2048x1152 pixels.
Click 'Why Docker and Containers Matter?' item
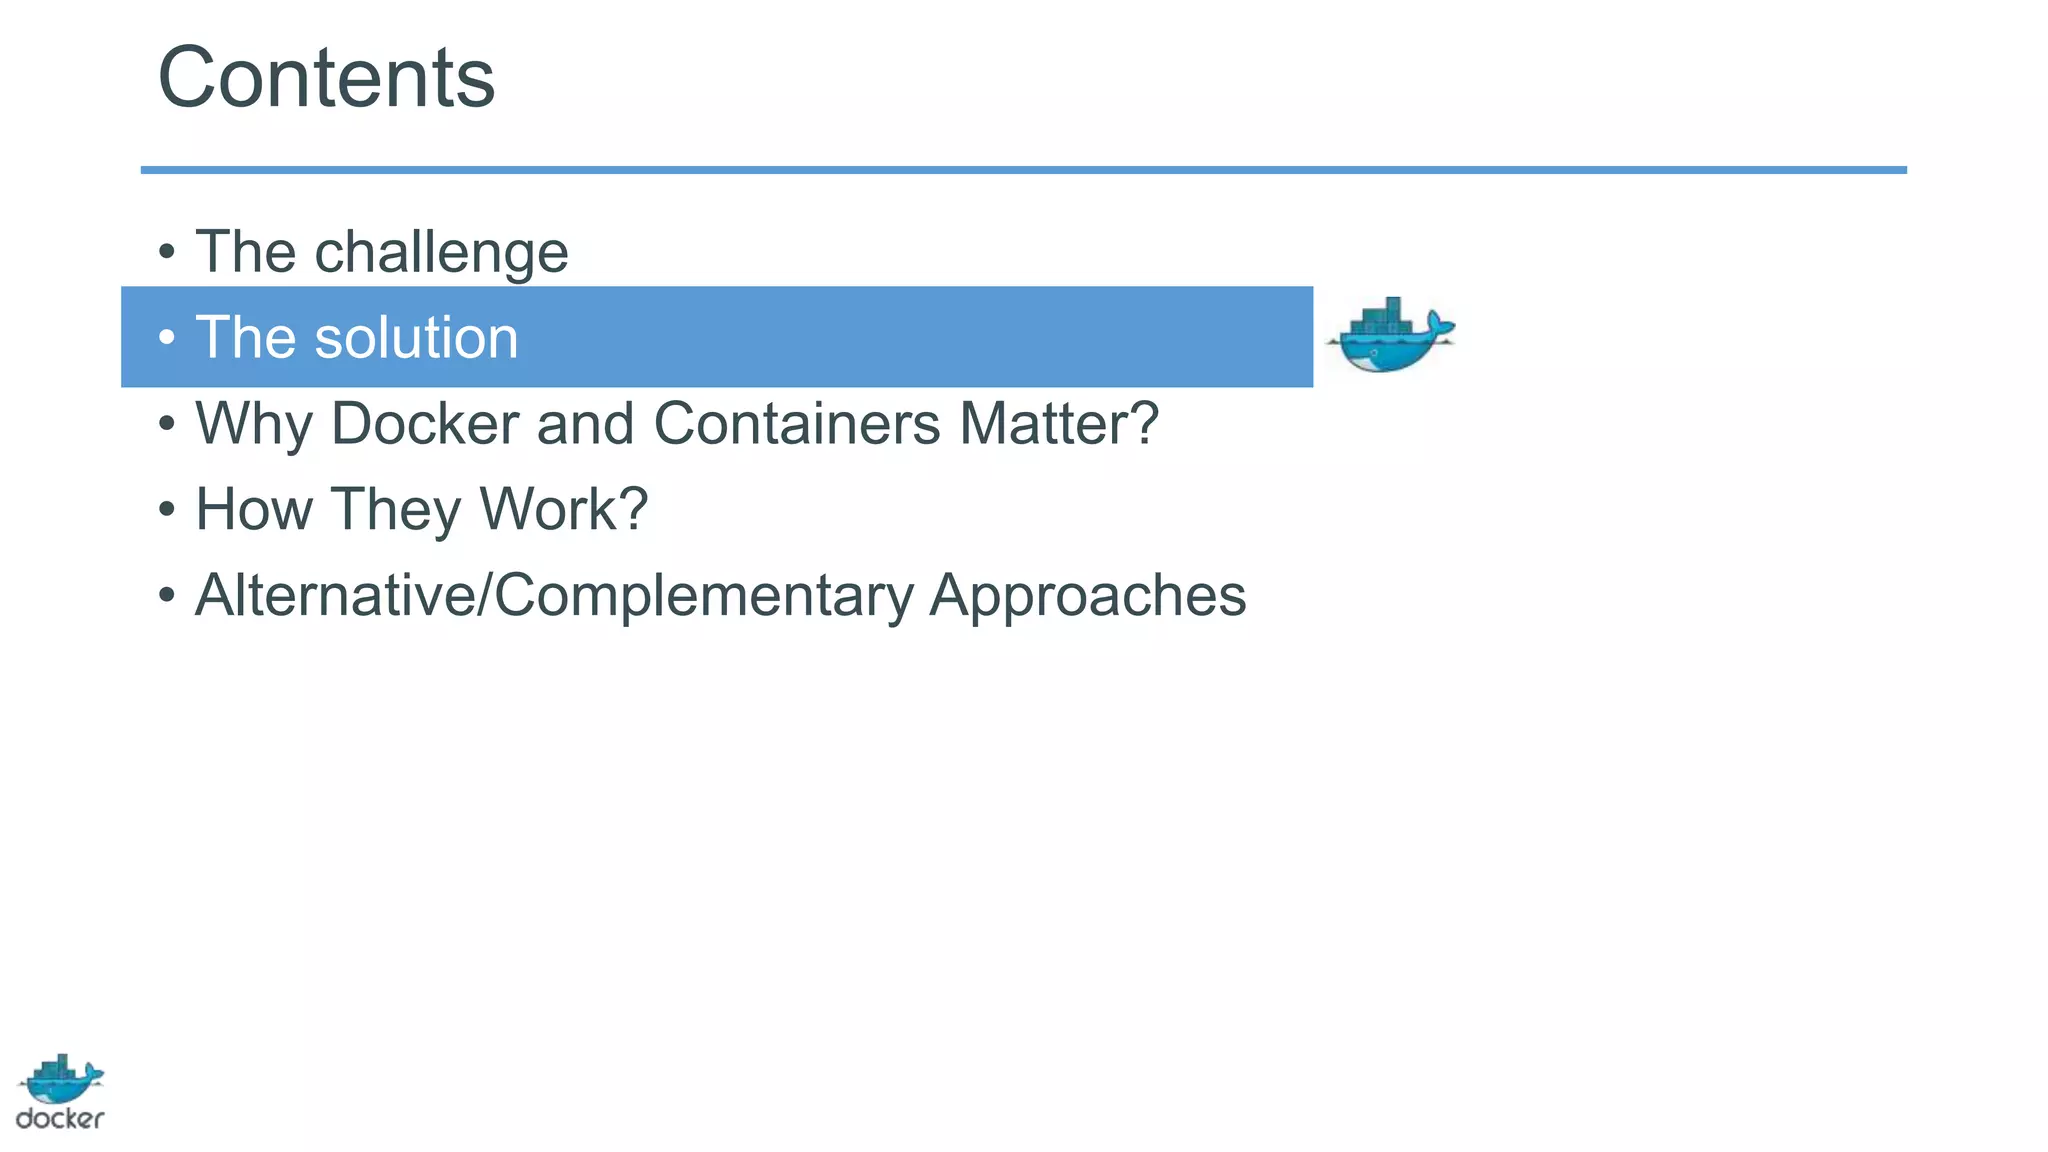676,423
